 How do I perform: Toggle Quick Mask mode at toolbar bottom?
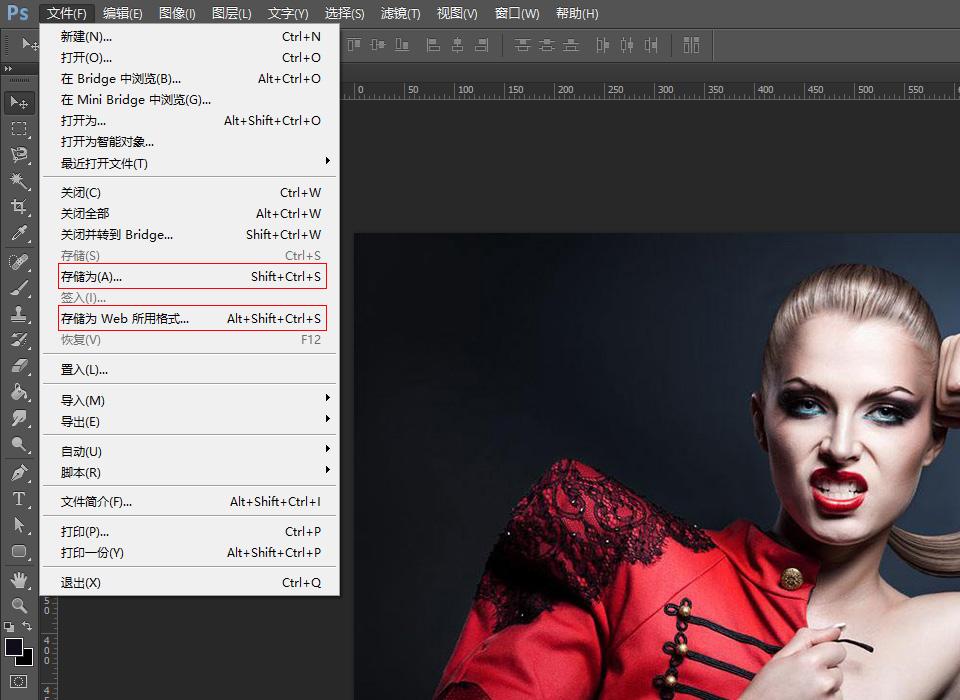(x=19, y=682)
